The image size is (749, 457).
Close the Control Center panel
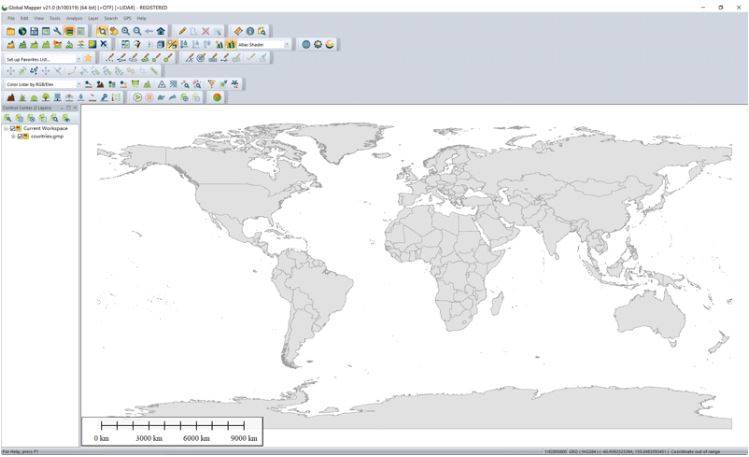click(x=75, y=107)
